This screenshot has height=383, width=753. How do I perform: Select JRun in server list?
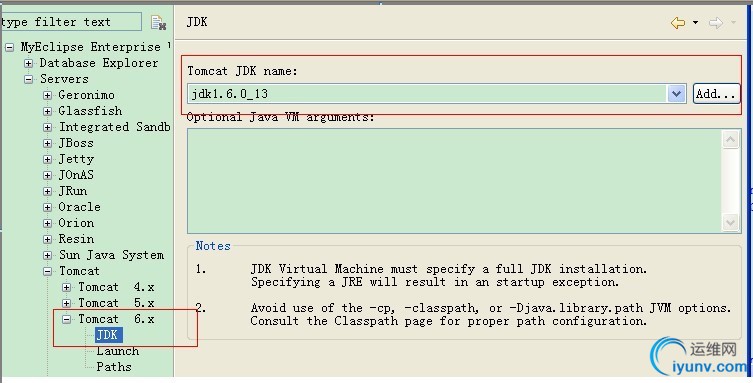pos(73,191)
